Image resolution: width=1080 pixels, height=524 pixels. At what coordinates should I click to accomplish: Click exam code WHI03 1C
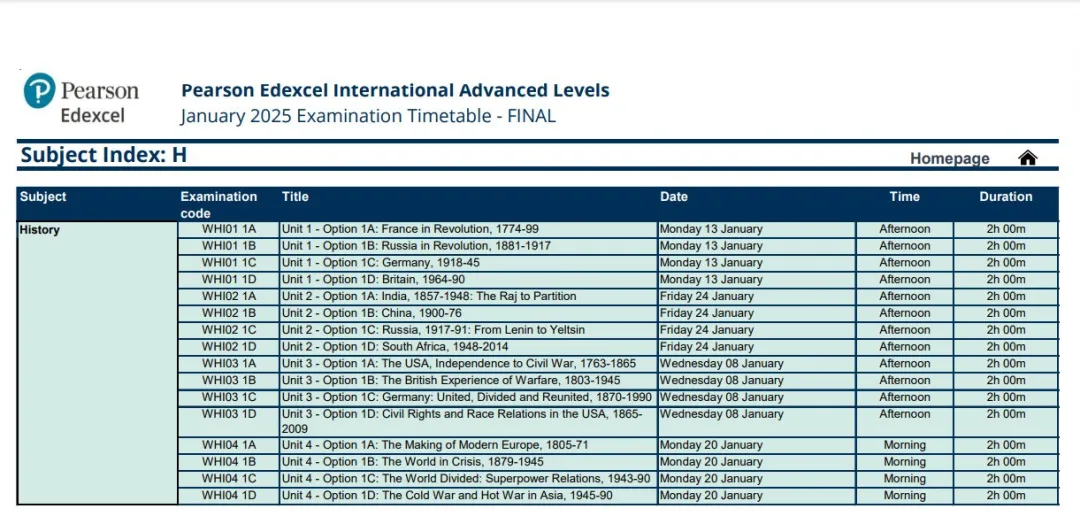[x=229, y=397]
